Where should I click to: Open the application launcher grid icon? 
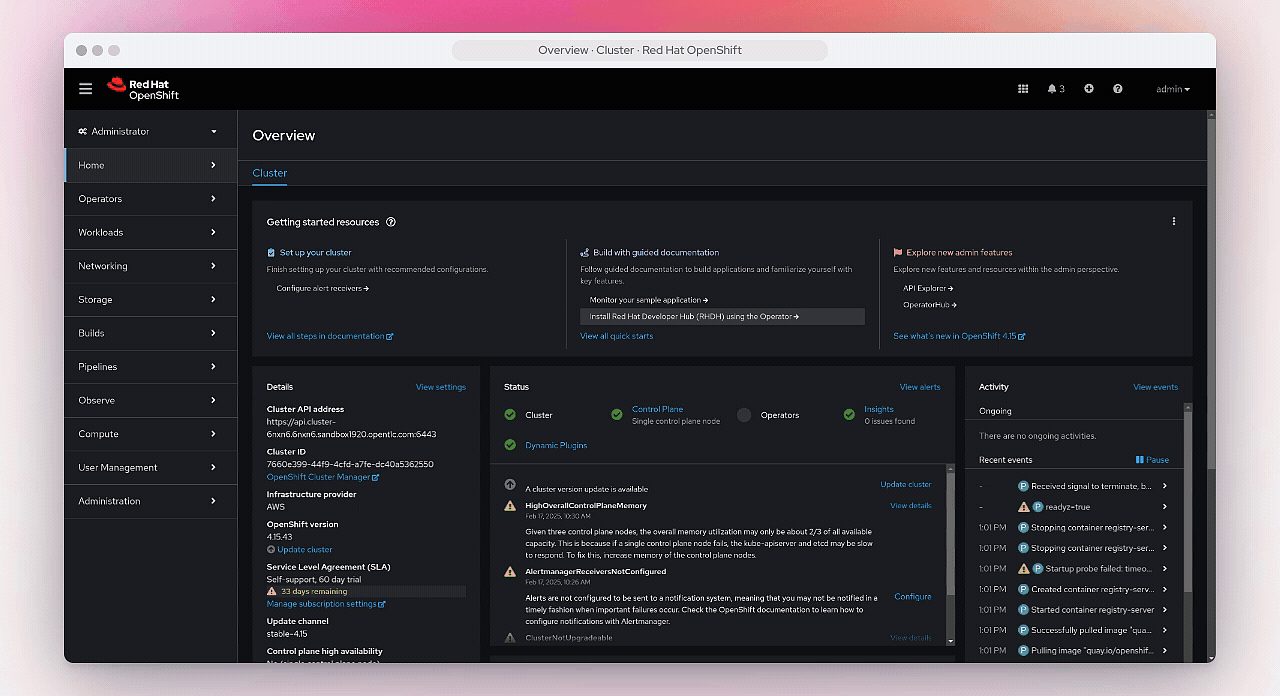point(1023,89)
